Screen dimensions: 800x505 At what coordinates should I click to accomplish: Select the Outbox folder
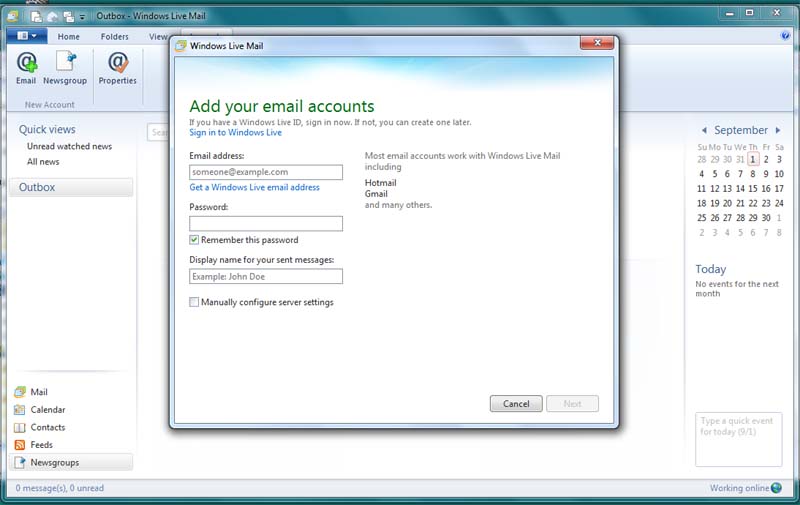tap(71, 187)
